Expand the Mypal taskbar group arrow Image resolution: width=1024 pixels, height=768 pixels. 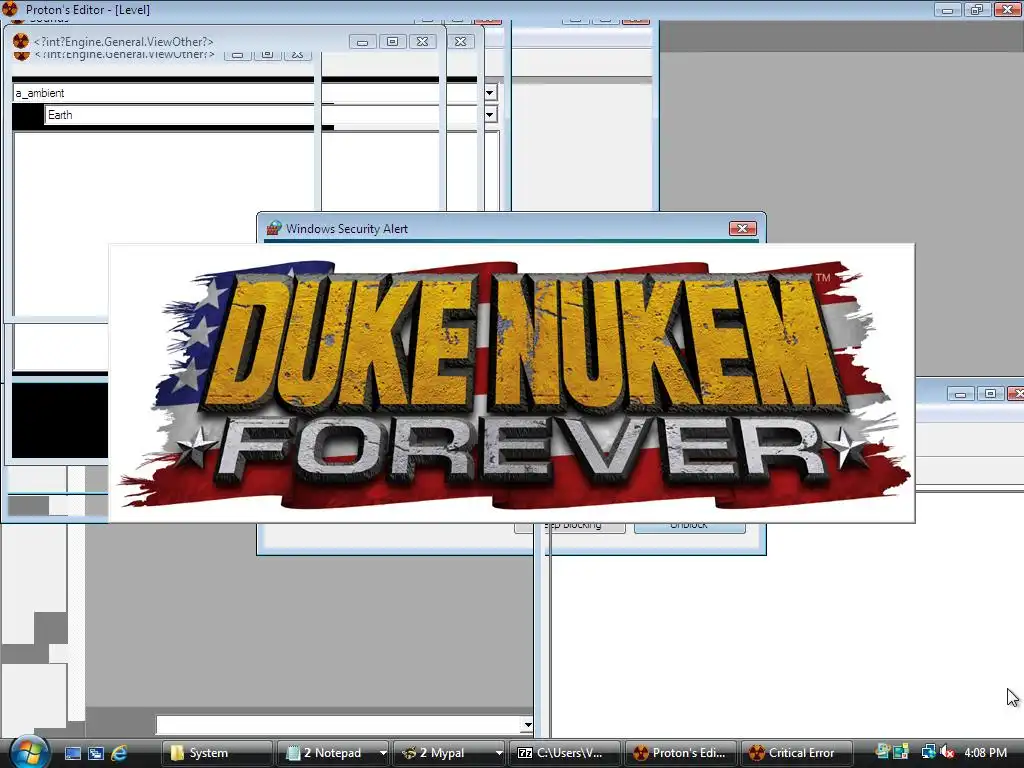pos(498,753)
